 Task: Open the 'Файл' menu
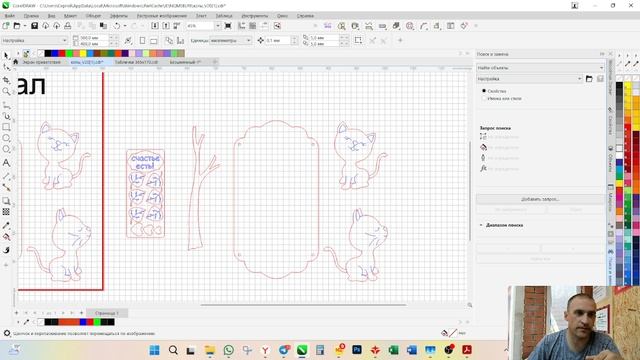(x=9, y=16)
